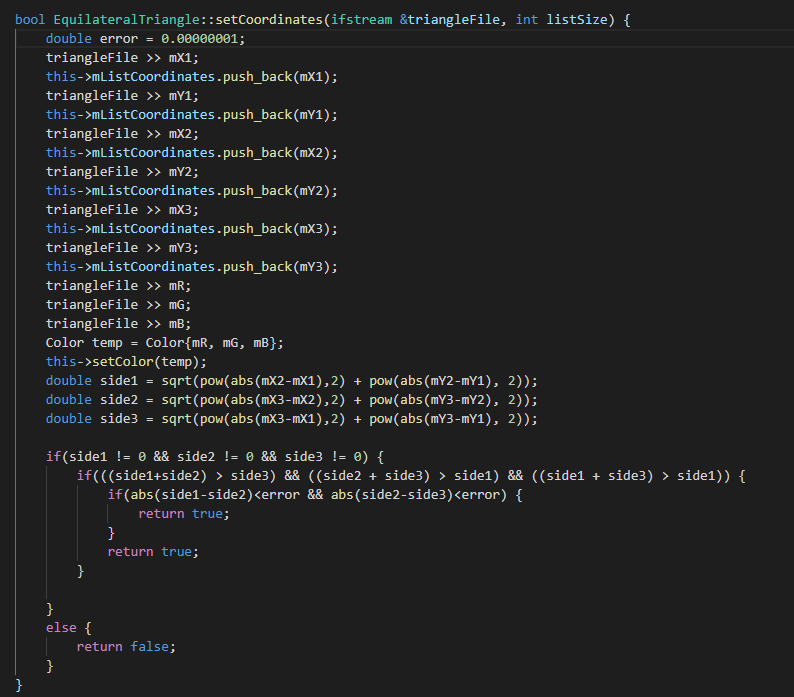This screenshot has width=794, height=697.
Task: Click push_back(mY2) call line
Action: [x=192, y=191]
